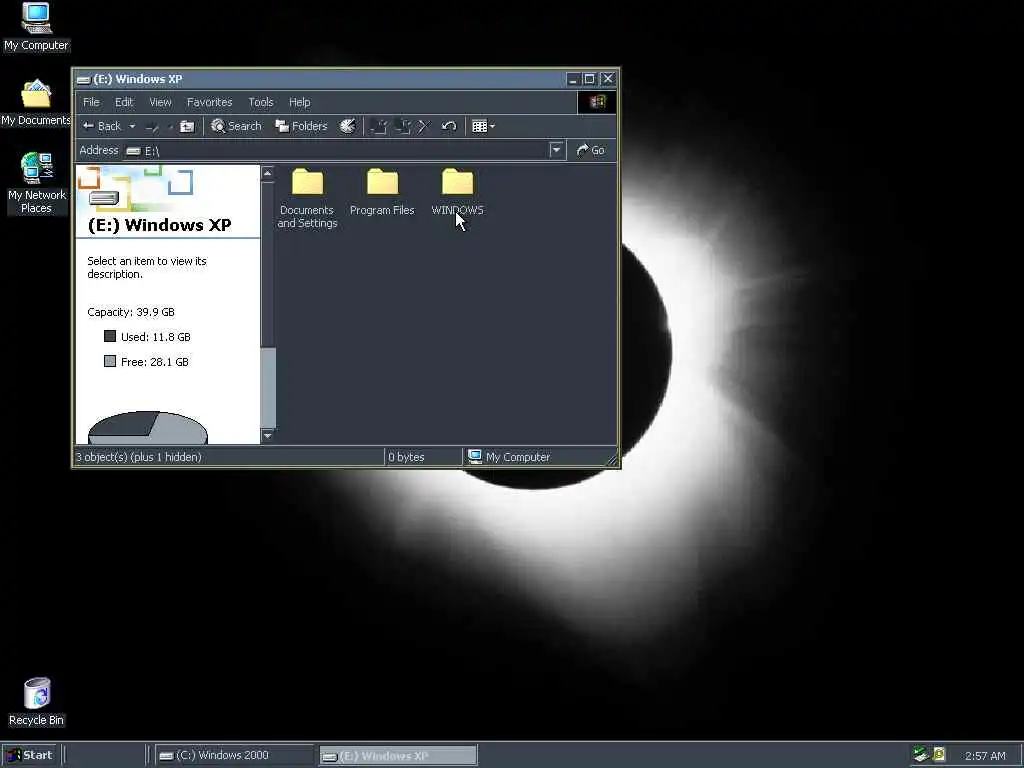Click the Undo toolbar icon
The image size is (1024, 768).
(x=449, y=126)
